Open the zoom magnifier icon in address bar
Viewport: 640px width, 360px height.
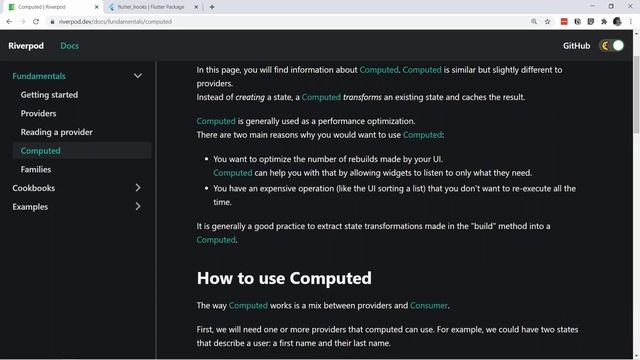click(x=534, y=22)
